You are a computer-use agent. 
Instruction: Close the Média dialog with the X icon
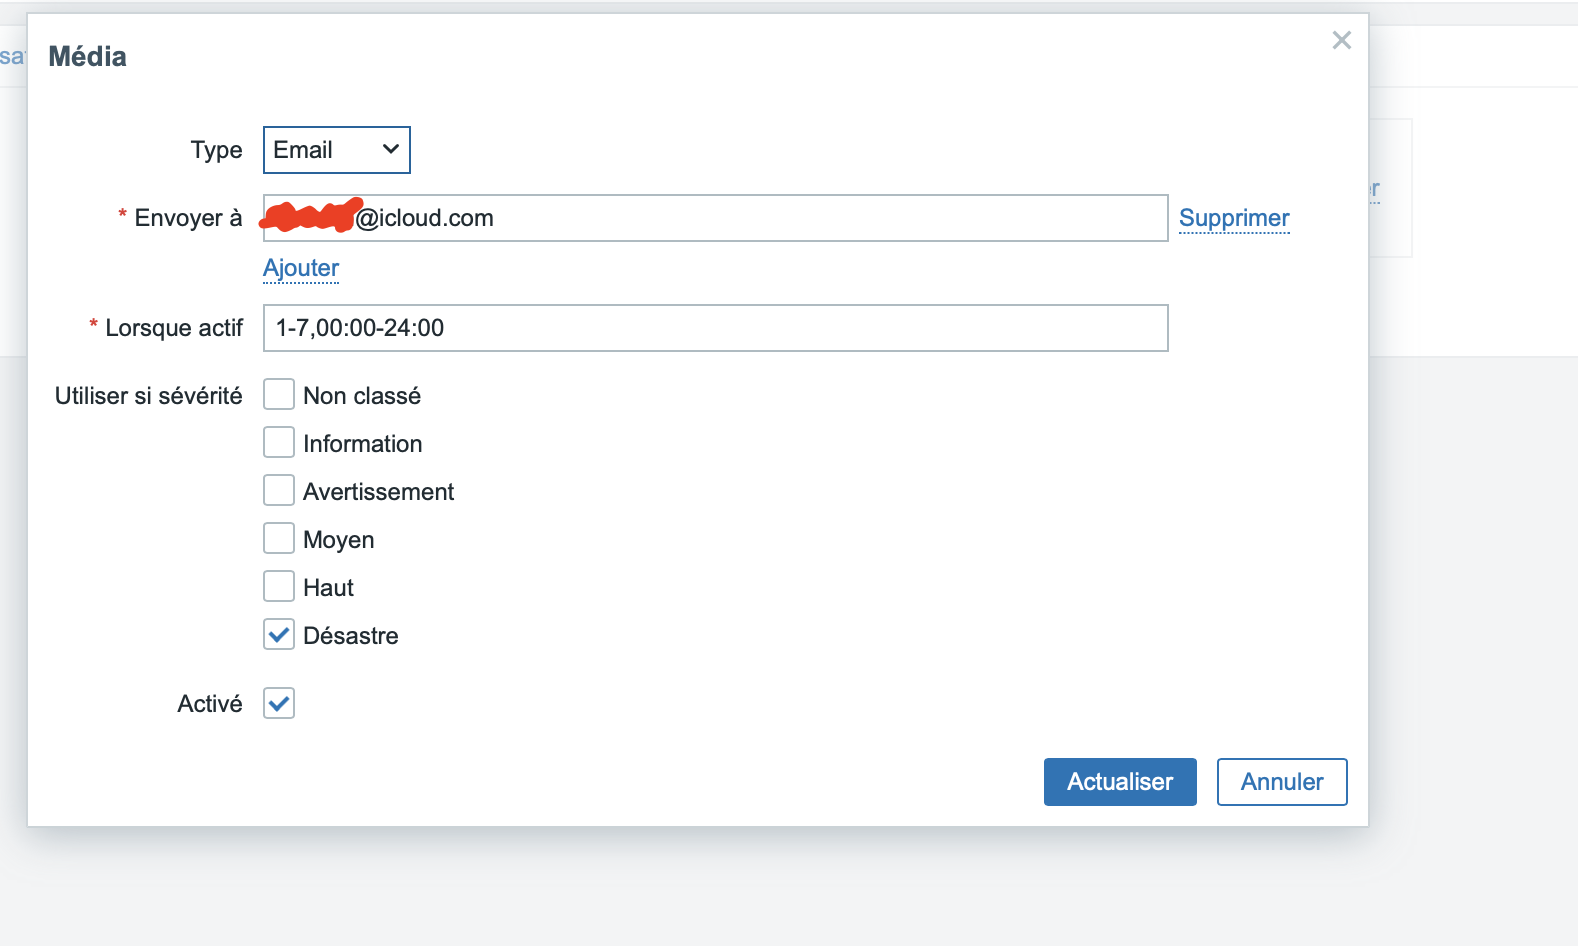(1341, 40)
